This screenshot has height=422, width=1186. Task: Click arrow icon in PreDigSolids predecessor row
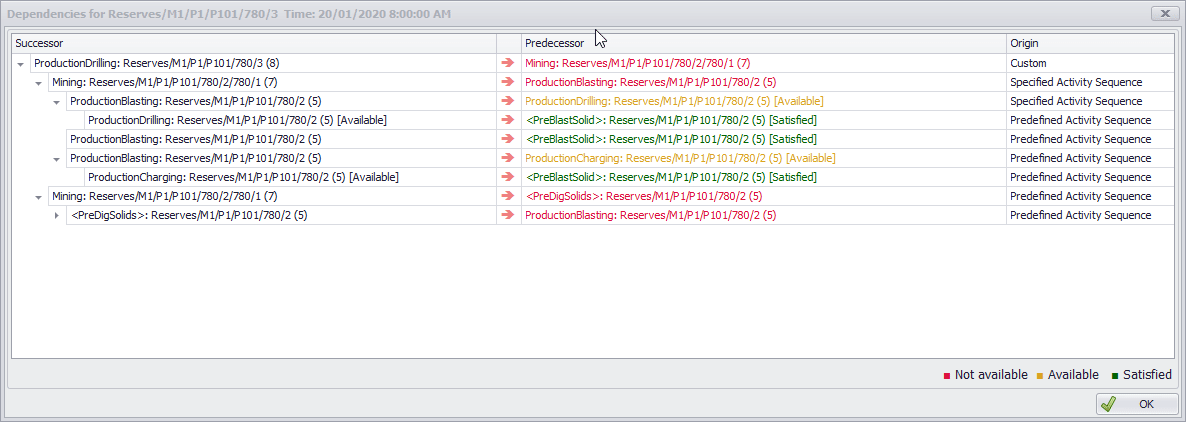[x=508, y=196]
